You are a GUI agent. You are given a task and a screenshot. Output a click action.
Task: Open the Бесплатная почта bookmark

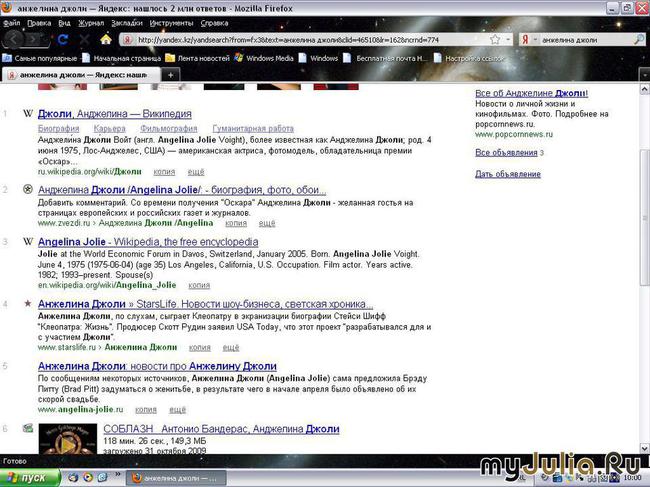(x=385, y=58)
